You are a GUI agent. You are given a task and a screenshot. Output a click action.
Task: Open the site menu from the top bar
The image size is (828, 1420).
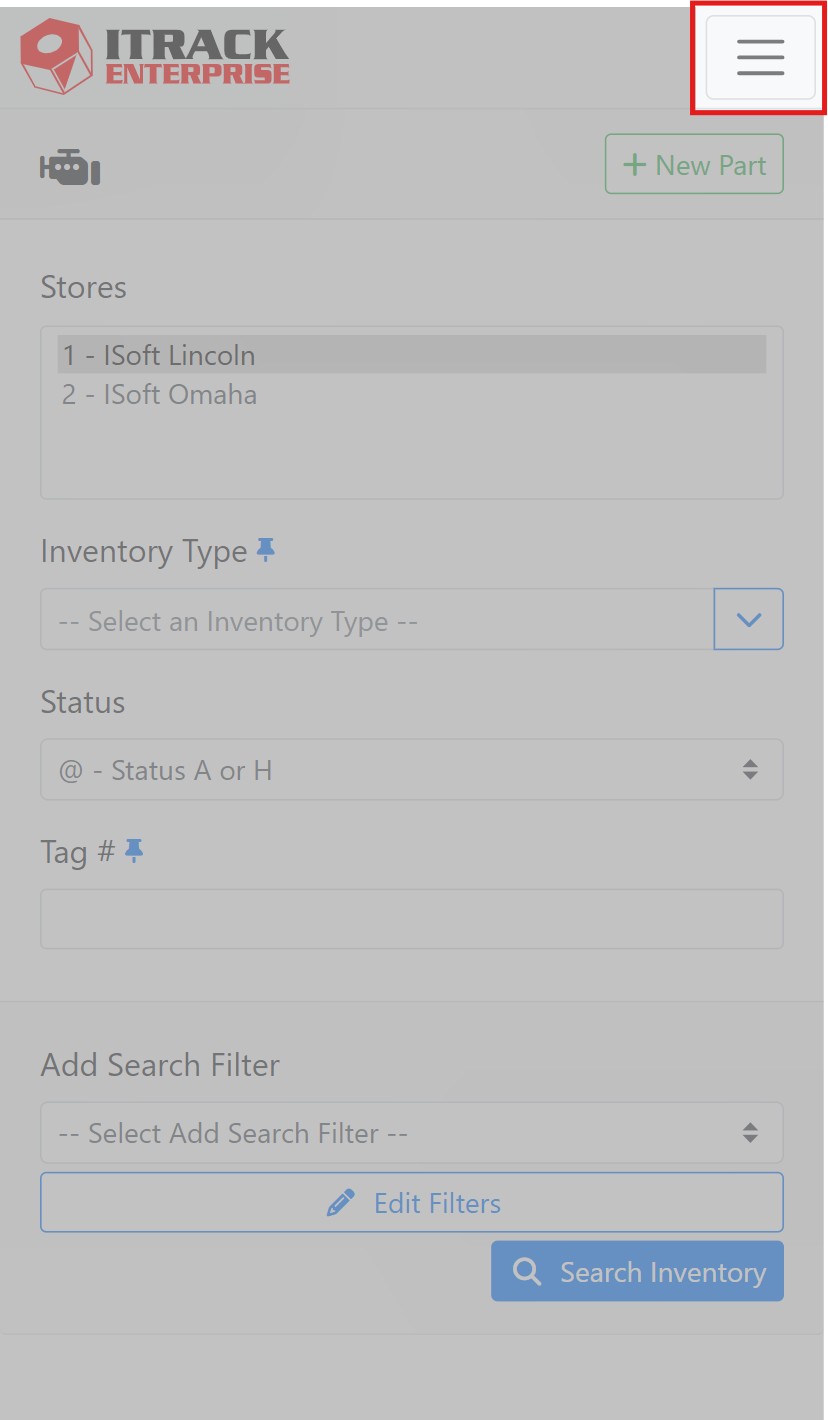(759, 57)
